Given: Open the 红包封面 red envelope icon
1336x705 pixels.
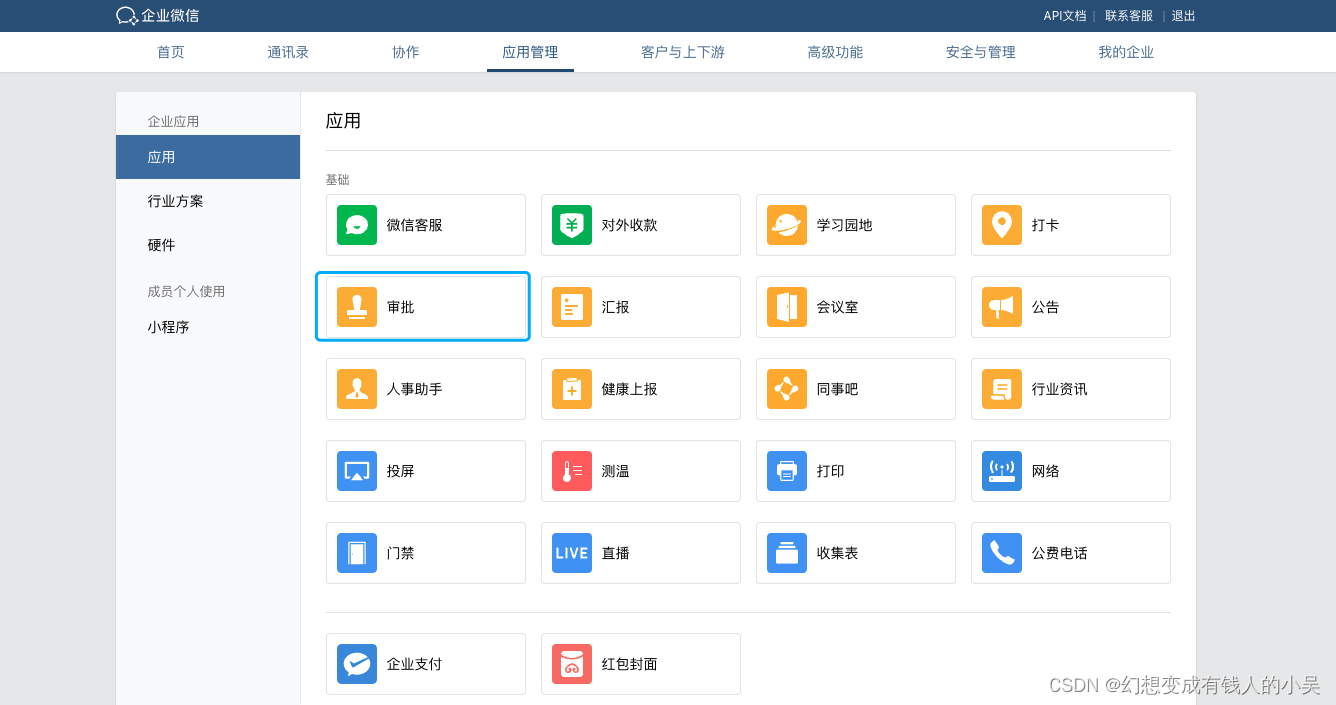Looking at the screenshot, I should (x=572, y=664).
